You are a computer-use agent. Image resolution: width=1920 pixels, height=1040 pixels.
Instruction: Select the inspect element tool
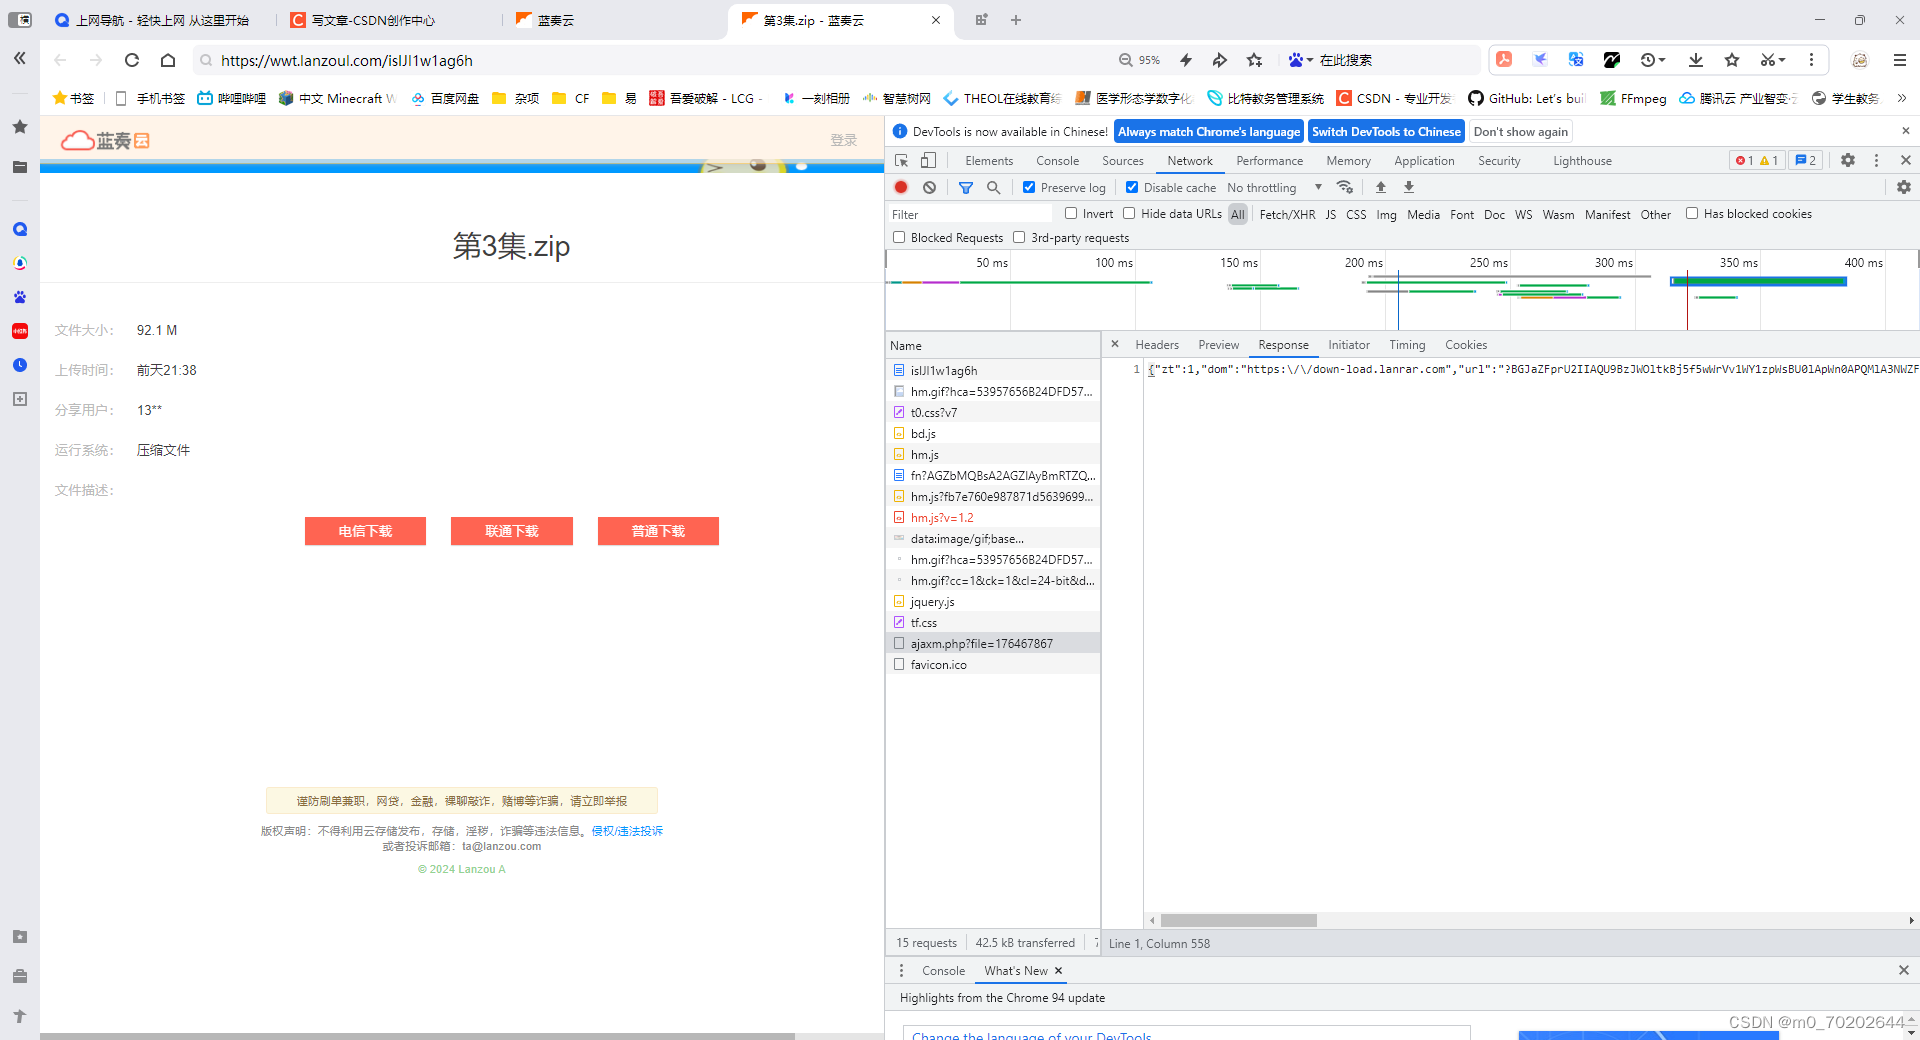click(x=901, y=160)
